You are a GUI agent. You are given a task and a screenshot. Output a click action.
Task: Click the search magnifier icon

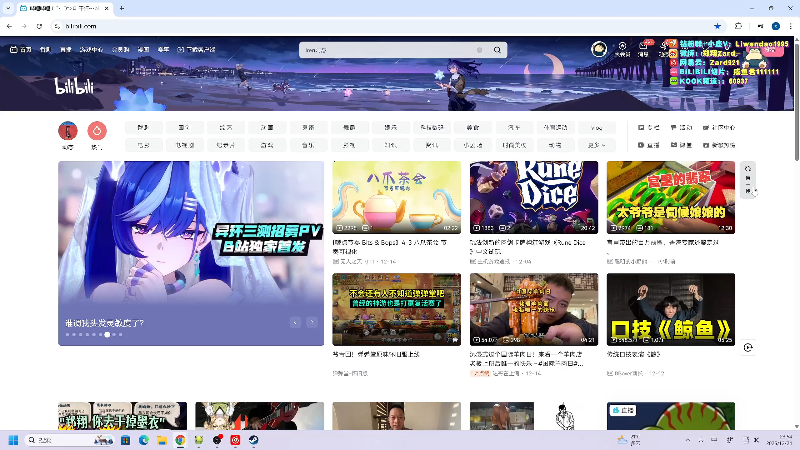[x=497, y=50]
